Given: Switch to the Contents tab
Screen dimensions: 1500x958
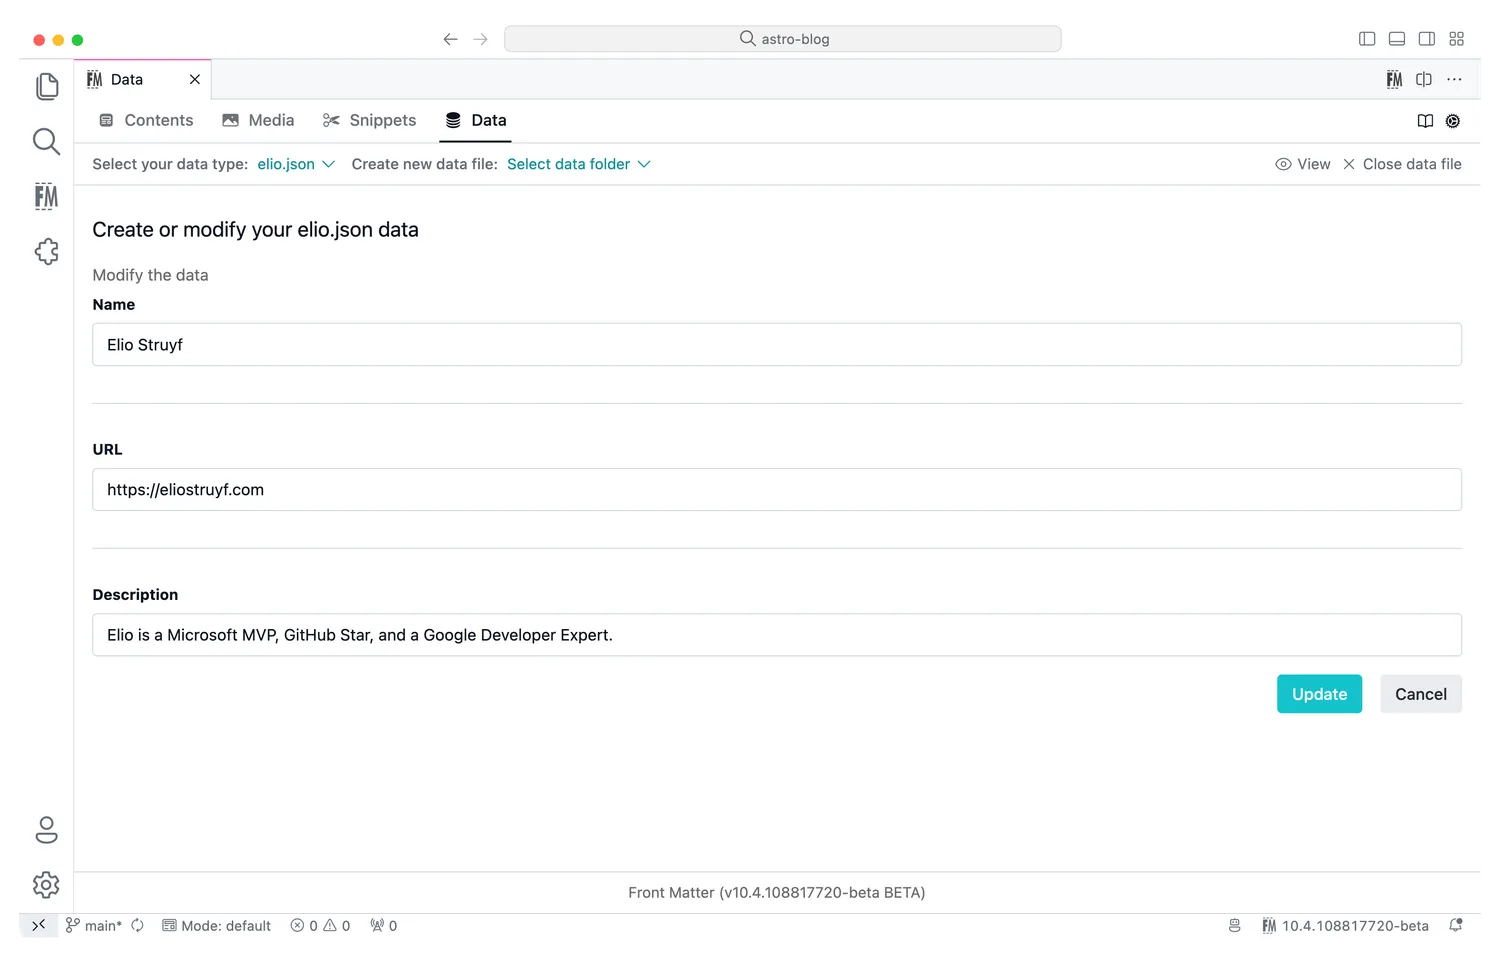Looking at the screenshot, I should point(146,120).
